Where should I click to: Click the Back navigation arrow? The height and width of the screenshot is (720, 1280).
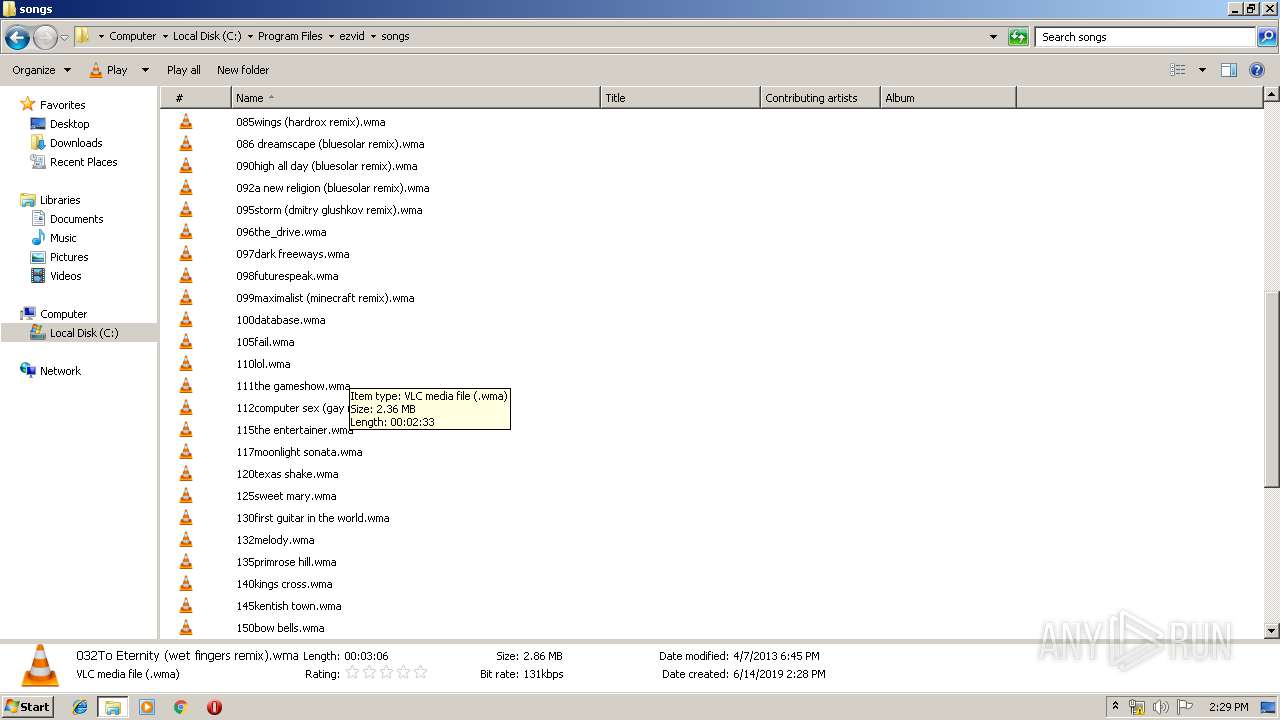point(17,37)
